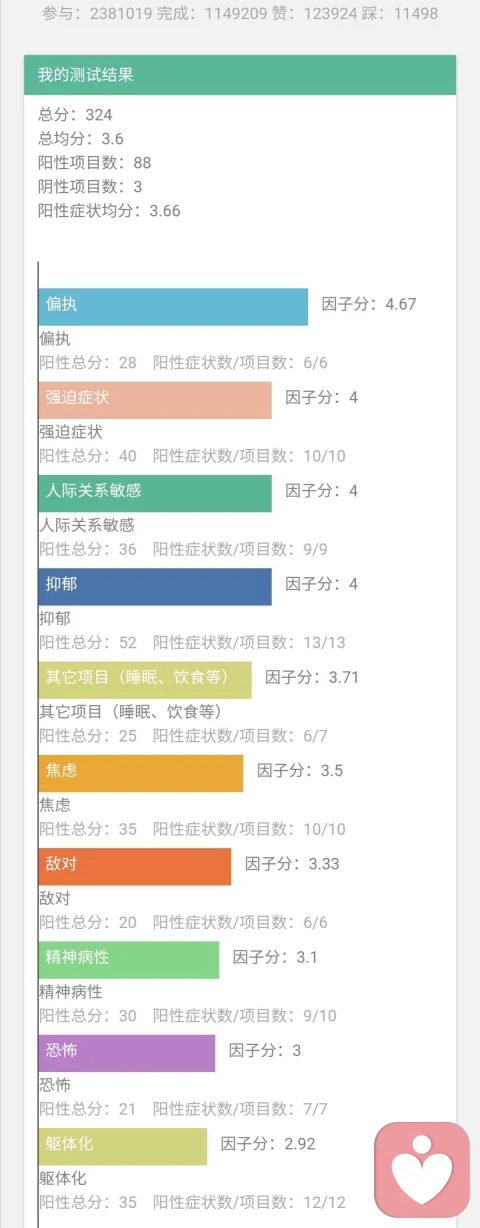Screen dimensions: 480x1228
Task: Tap the 总分：324 score line
Action: 75,115
